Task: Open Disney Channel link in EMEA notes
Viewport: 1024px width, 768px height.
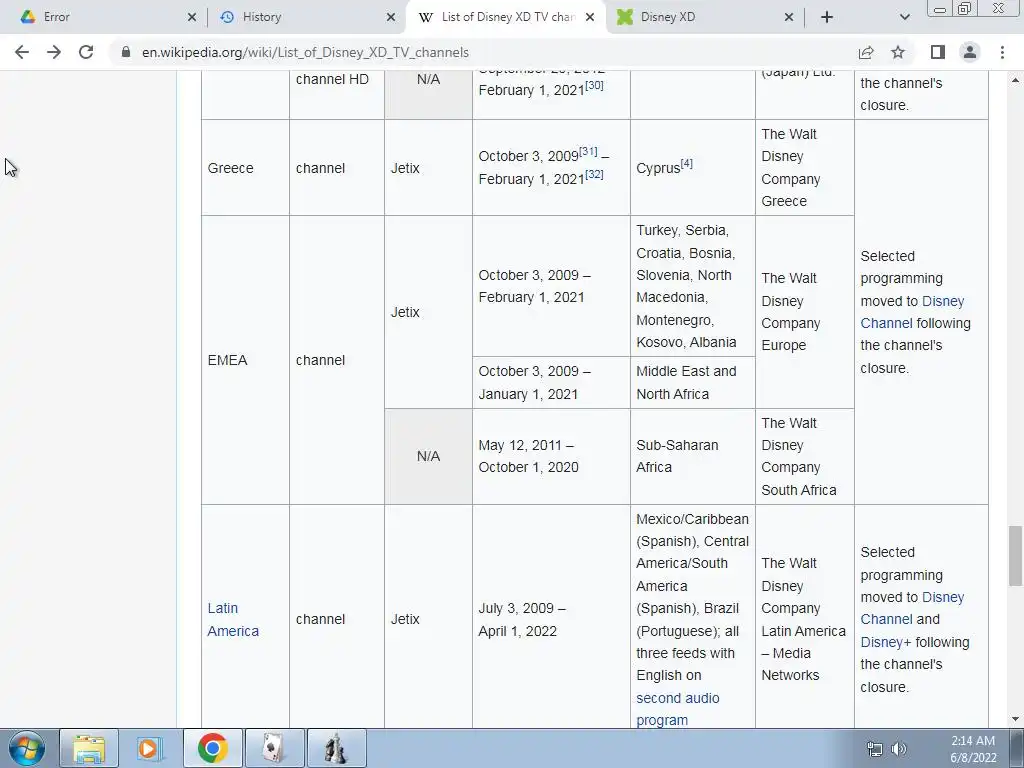Action: click(912, 312)
